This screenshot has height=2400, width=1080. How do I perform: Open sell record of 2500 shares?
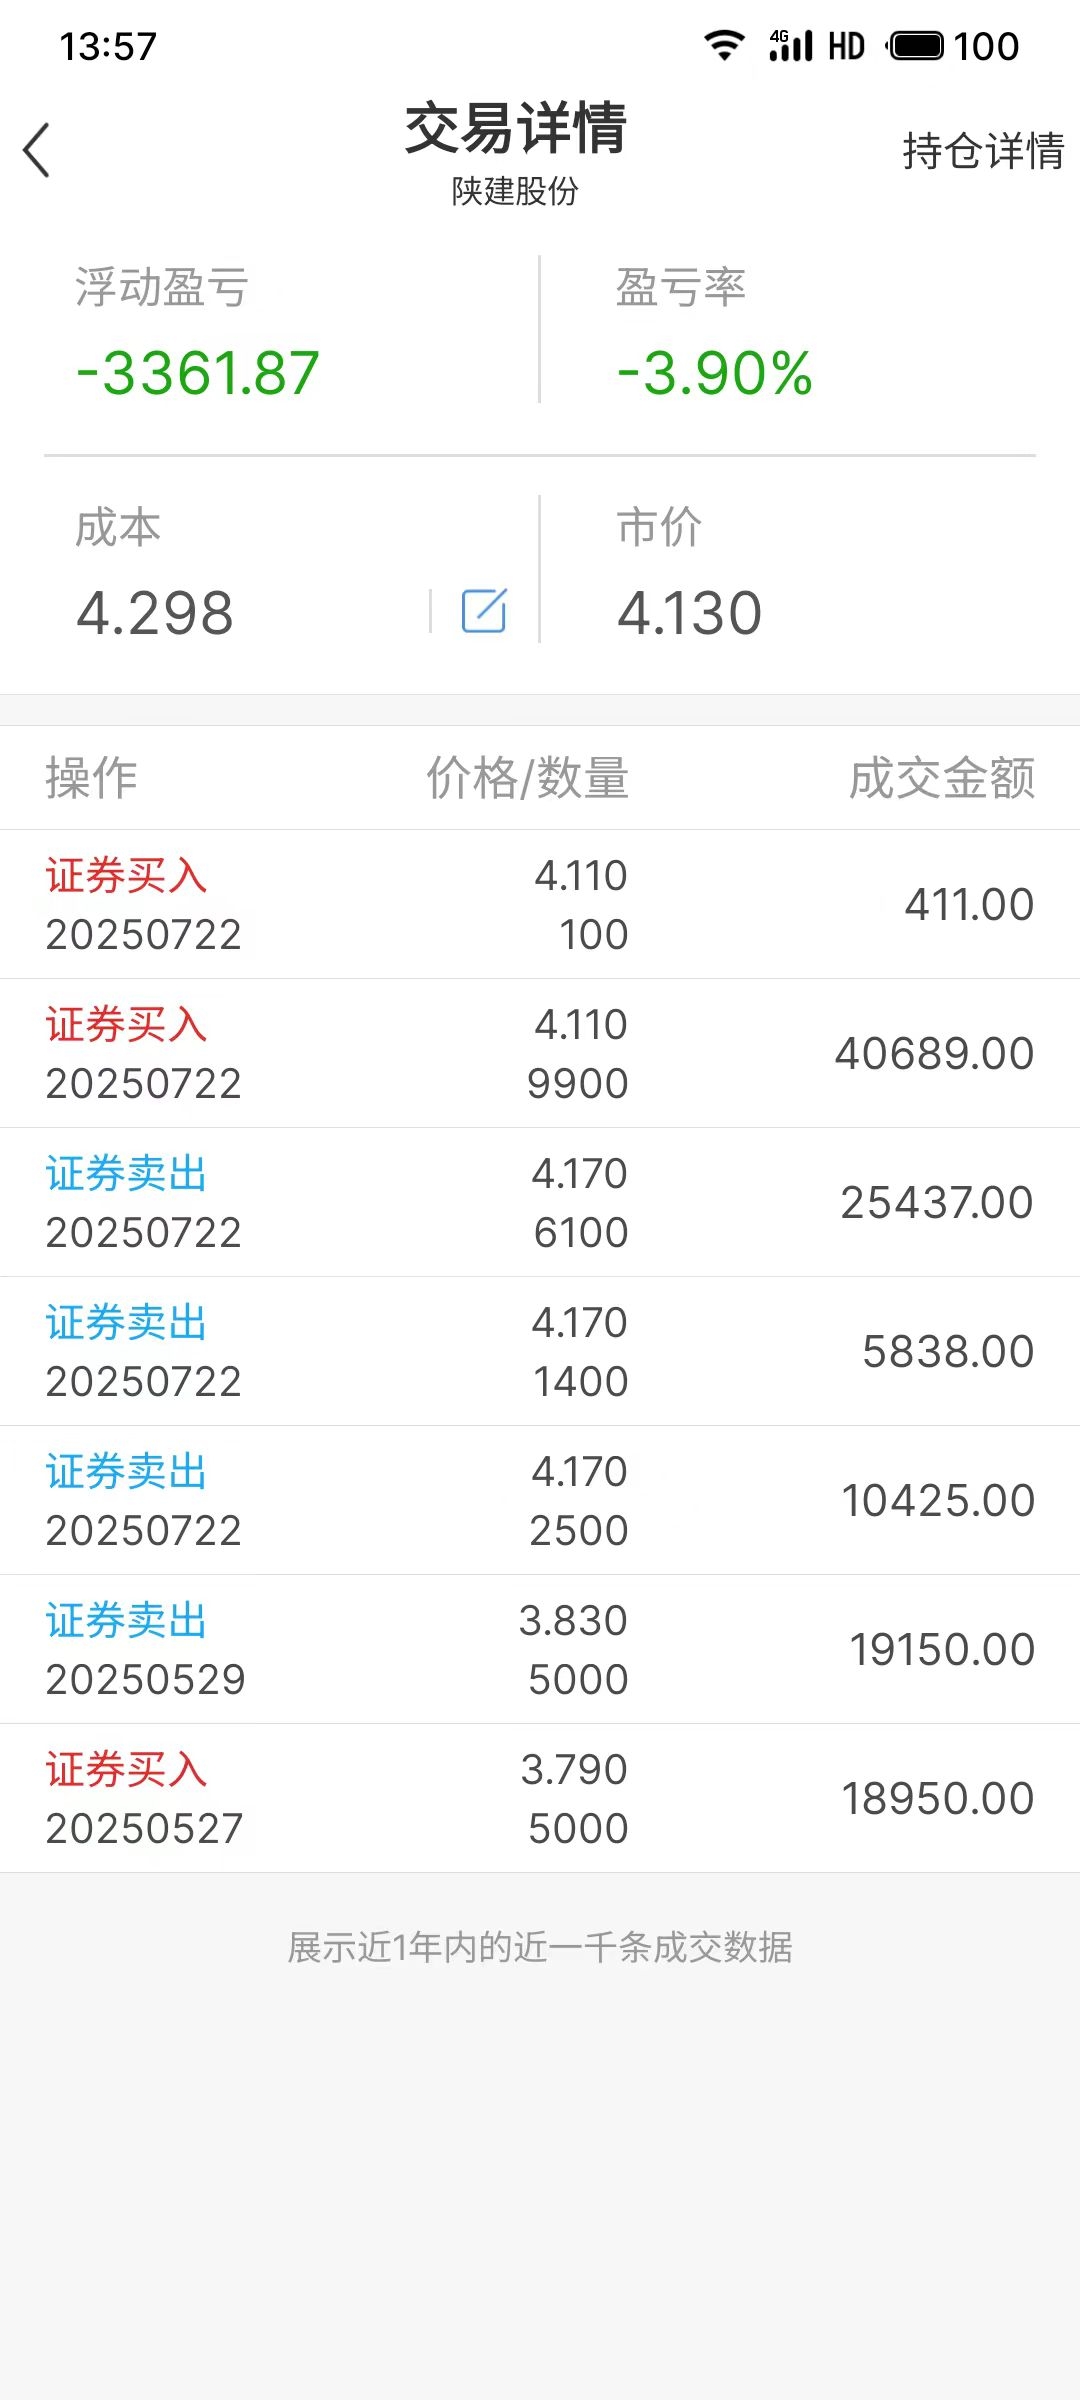point(540,1500)
